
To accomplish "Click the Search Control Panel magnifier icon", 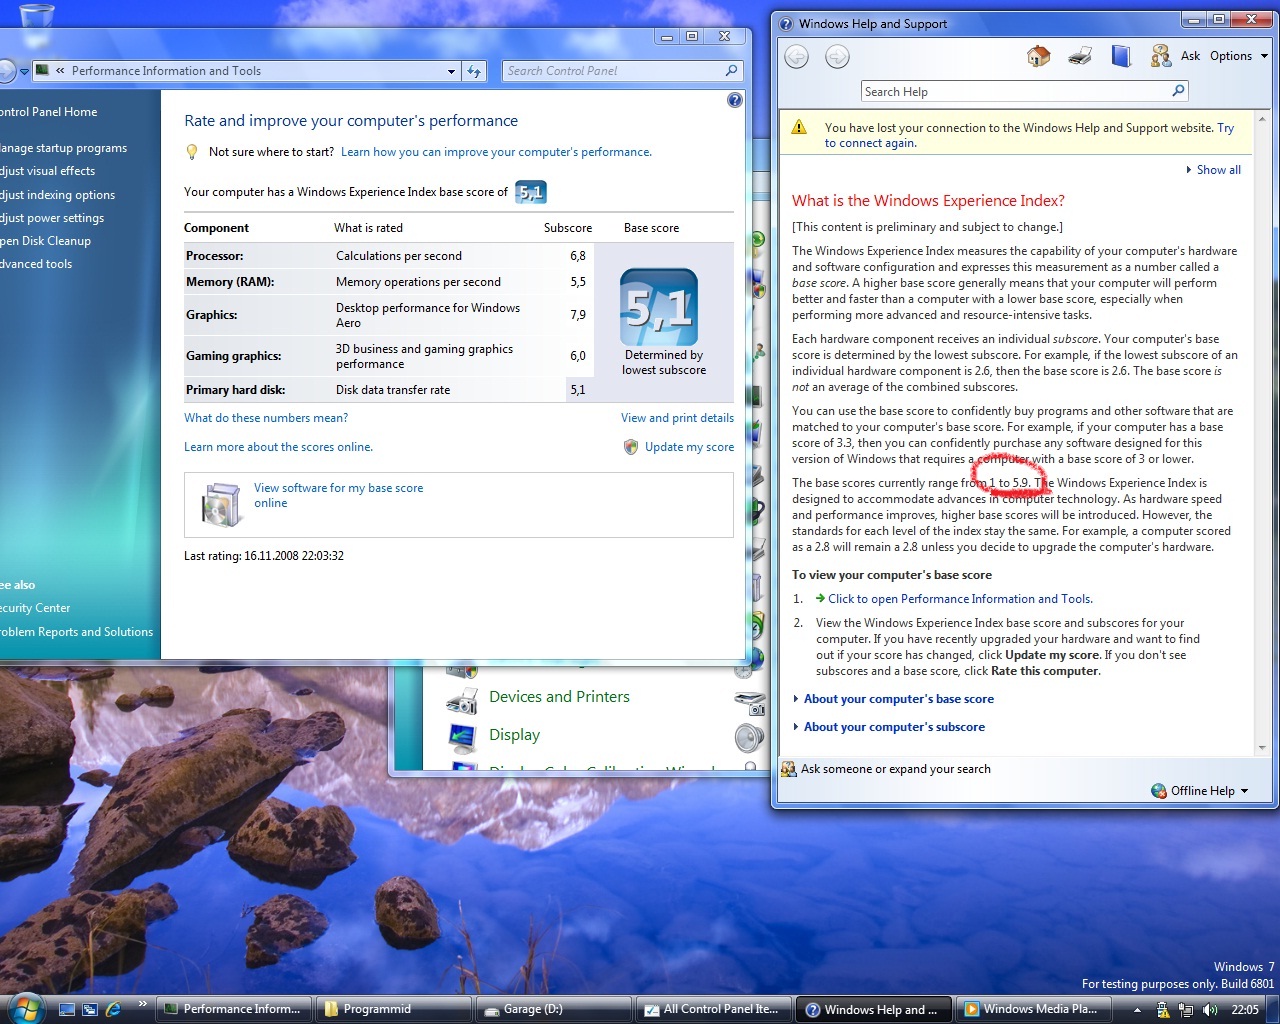I will [x=732, y=71].
